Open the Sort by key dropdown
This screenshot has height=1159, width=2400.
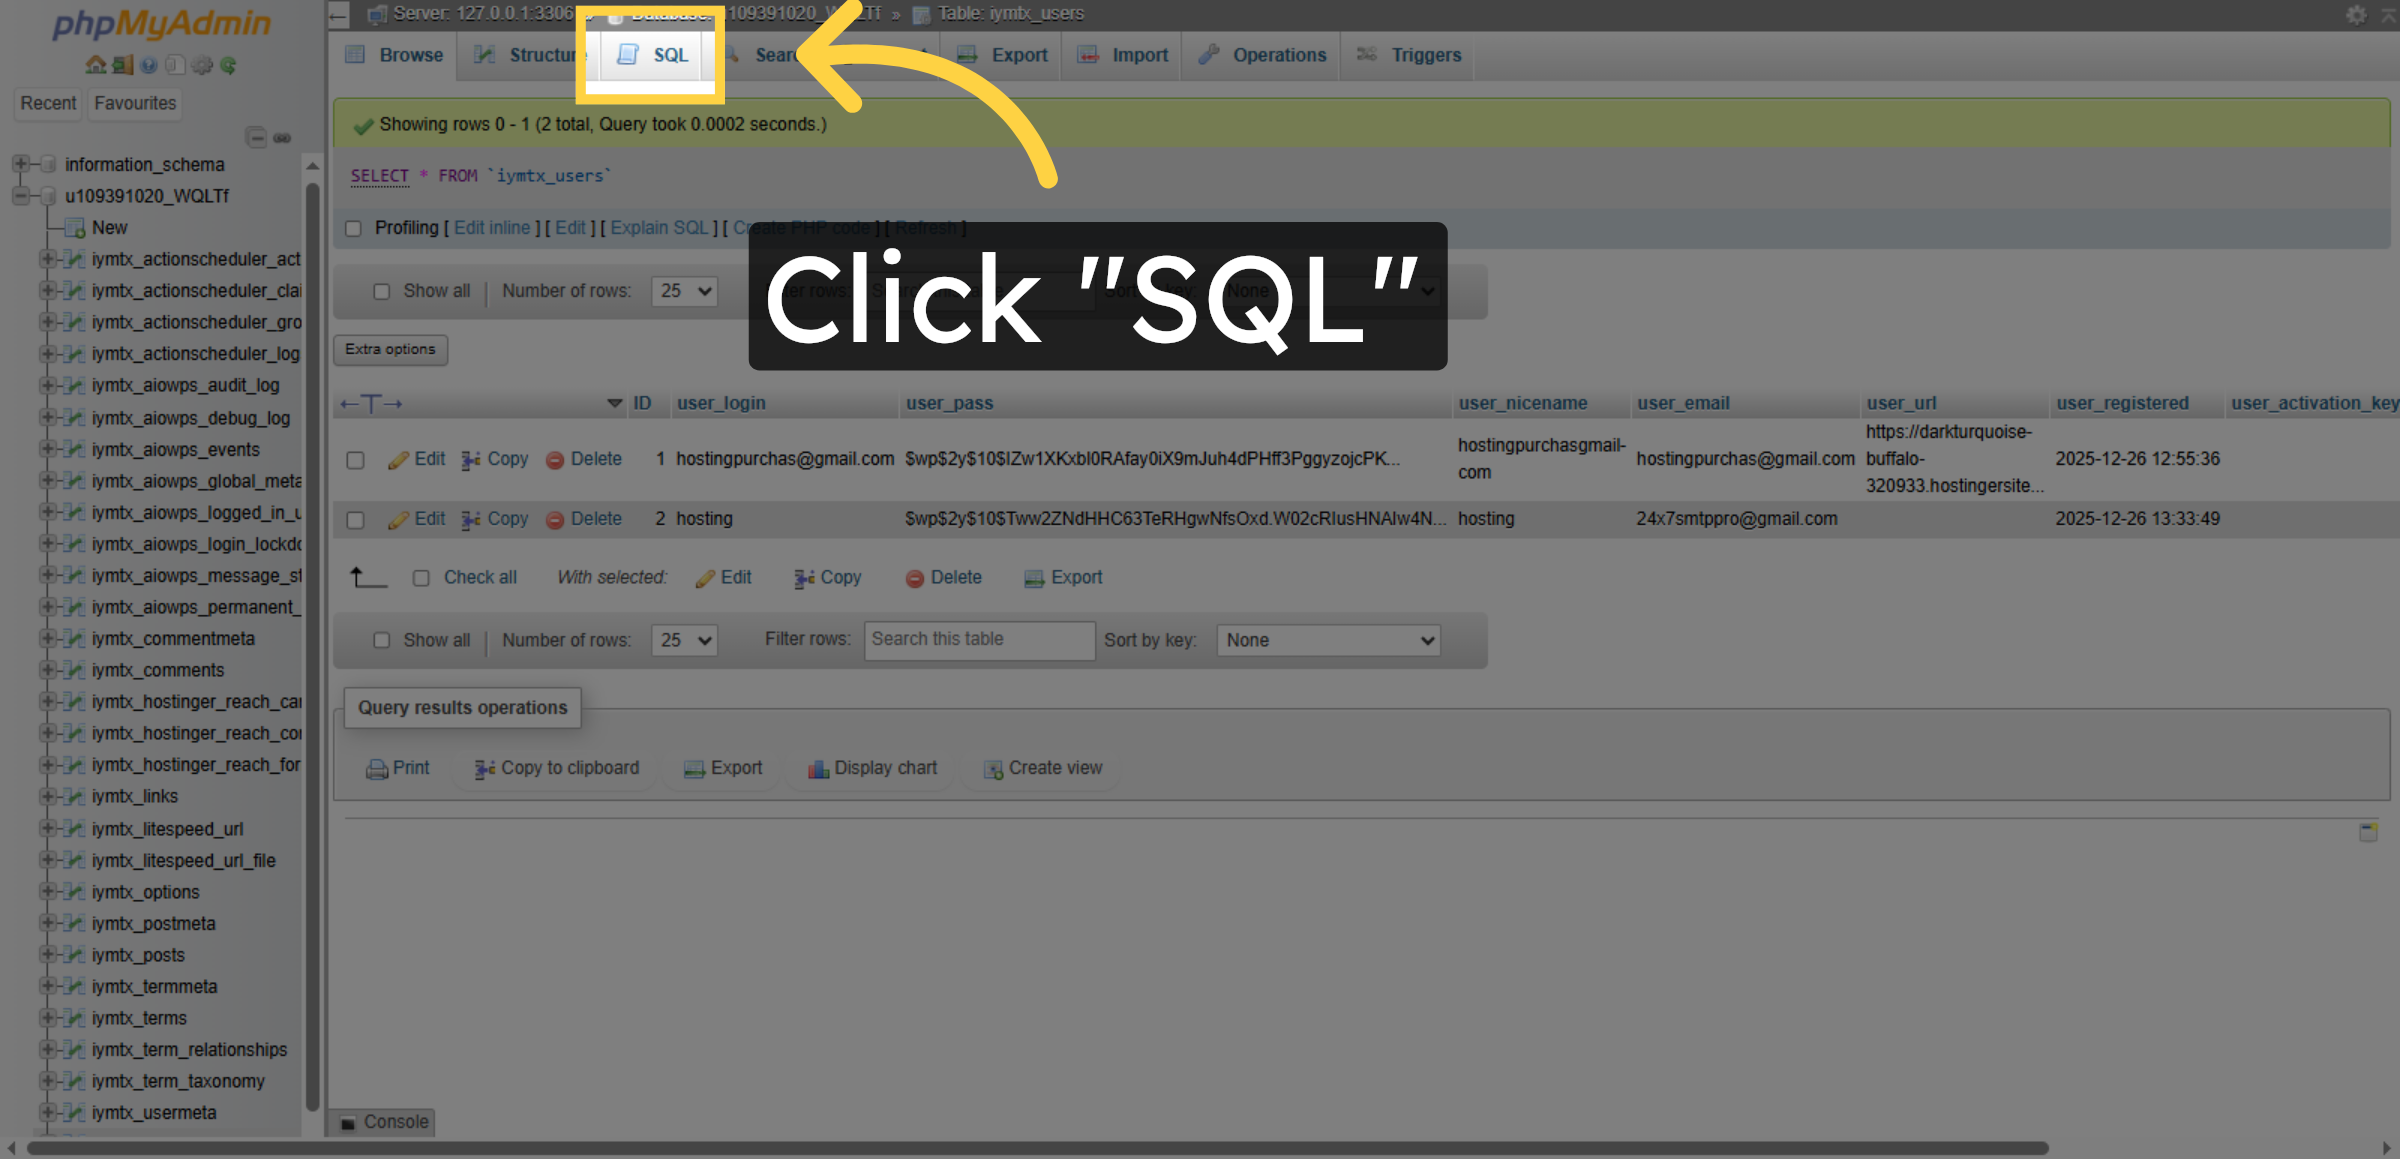pos(1327,640)
